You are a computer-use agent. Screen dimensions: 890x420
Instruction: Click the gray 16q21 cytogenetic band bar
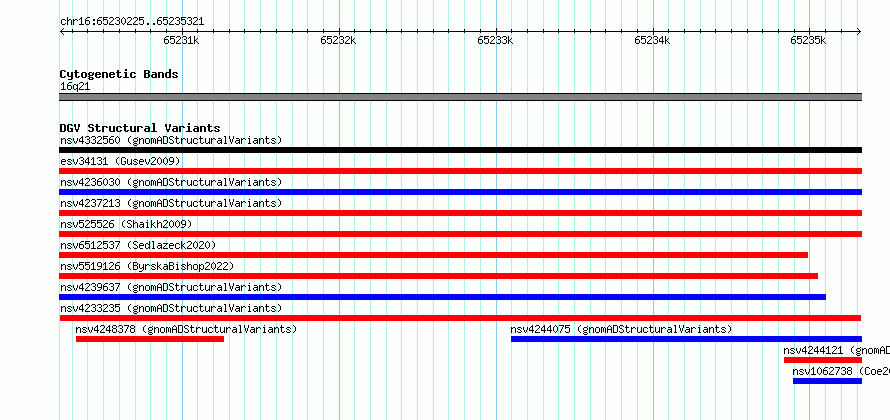[x=460, y=97]
